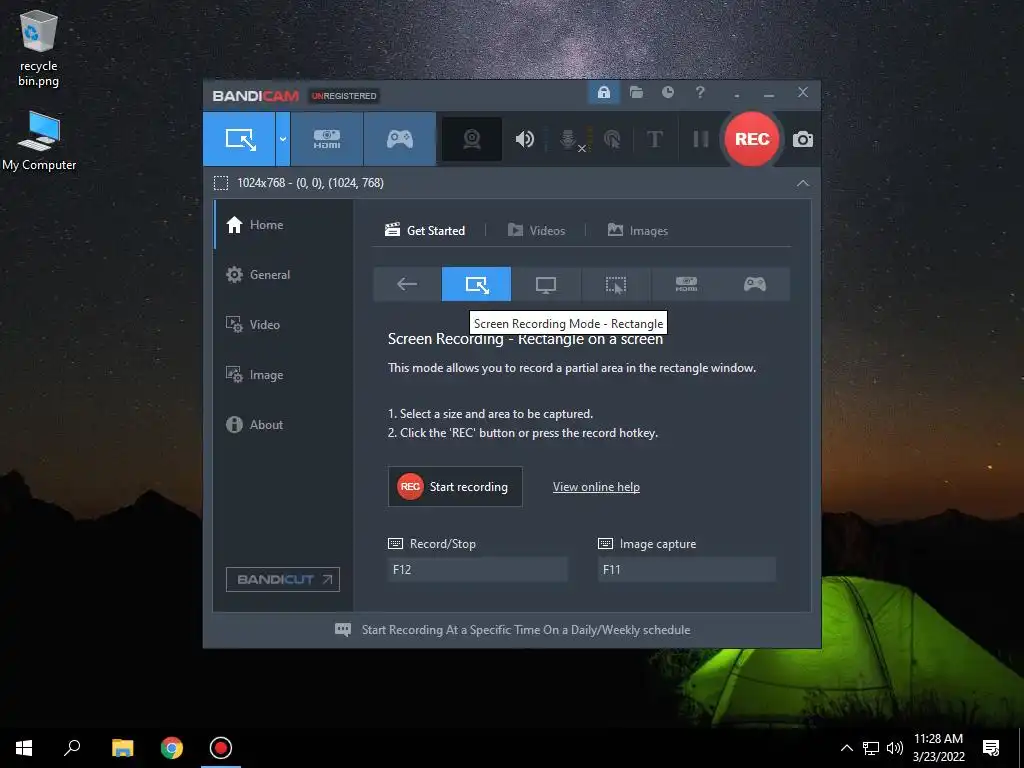Click the pause recording icon
Screen dimensions: 1024x768
(x=700, y=139)
